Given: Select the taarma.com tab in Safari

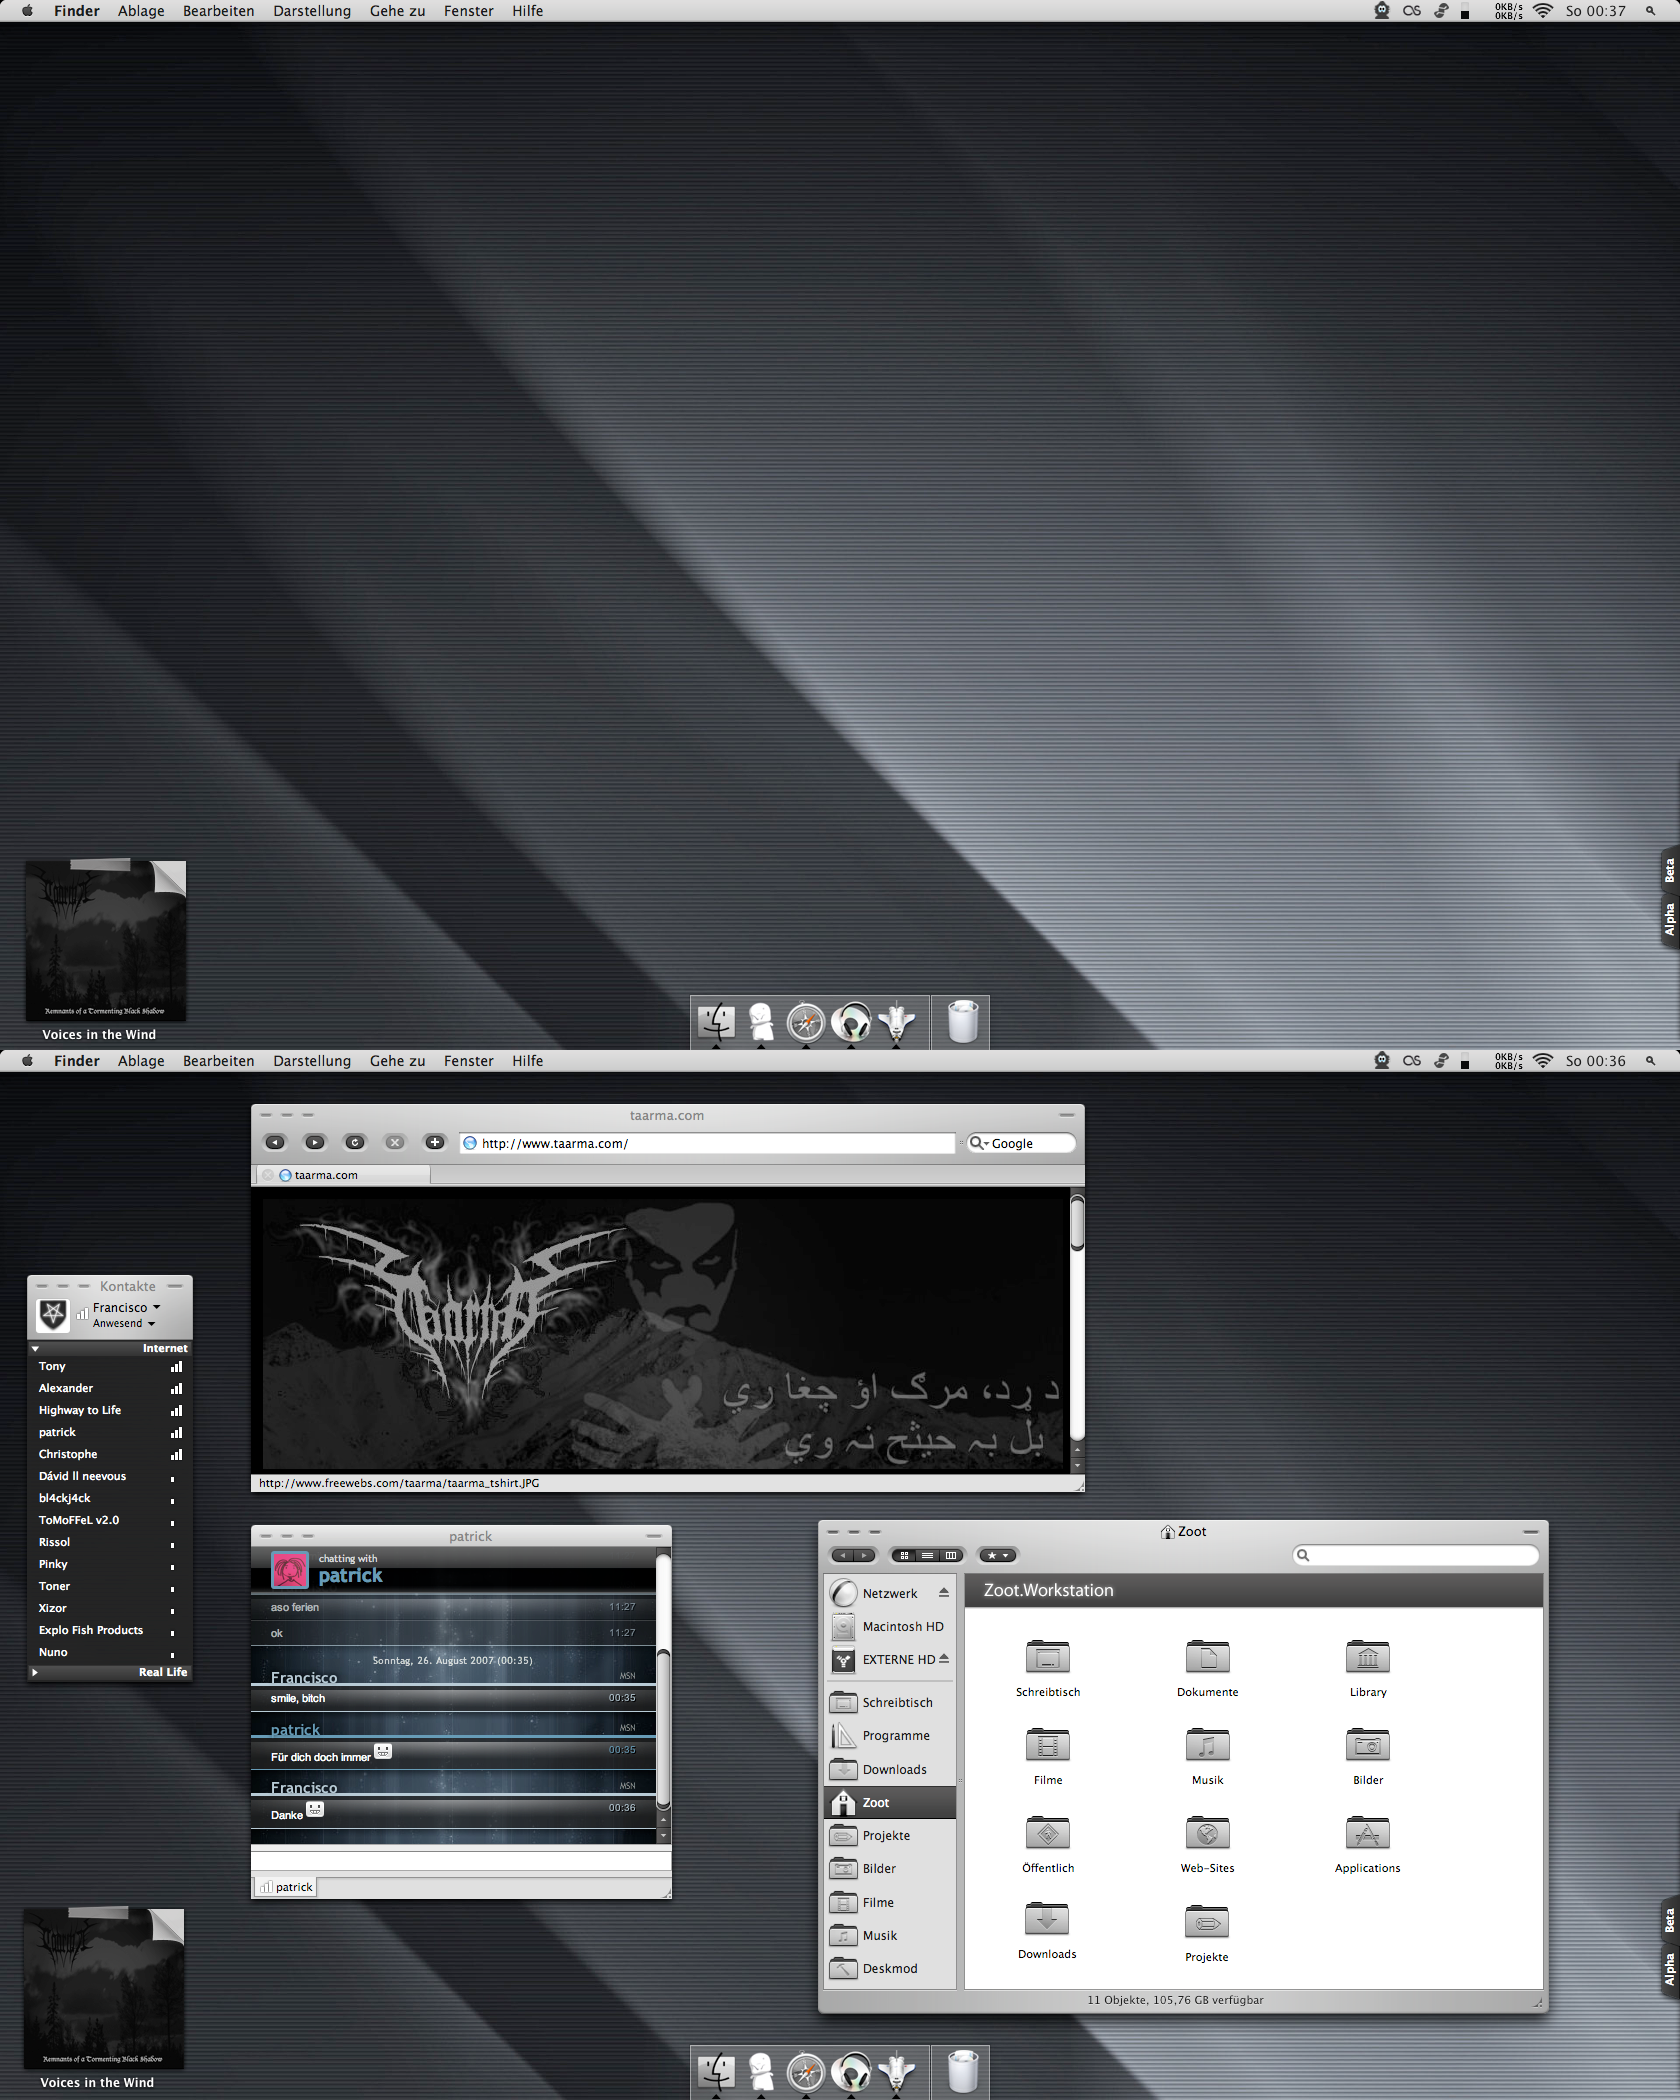Looking at the screenshot, I should [x=344, y=1175].
